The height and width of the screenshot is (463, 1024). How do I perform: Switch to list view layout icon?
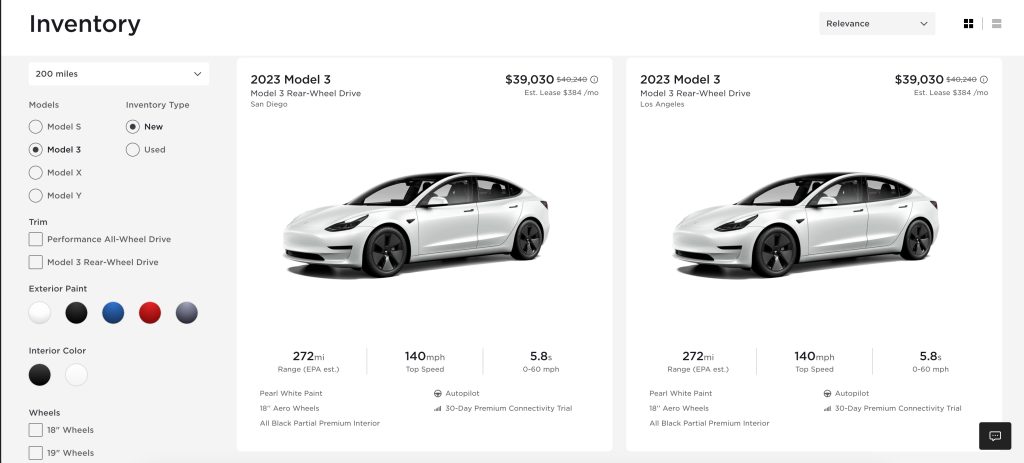tap(996, 23)
